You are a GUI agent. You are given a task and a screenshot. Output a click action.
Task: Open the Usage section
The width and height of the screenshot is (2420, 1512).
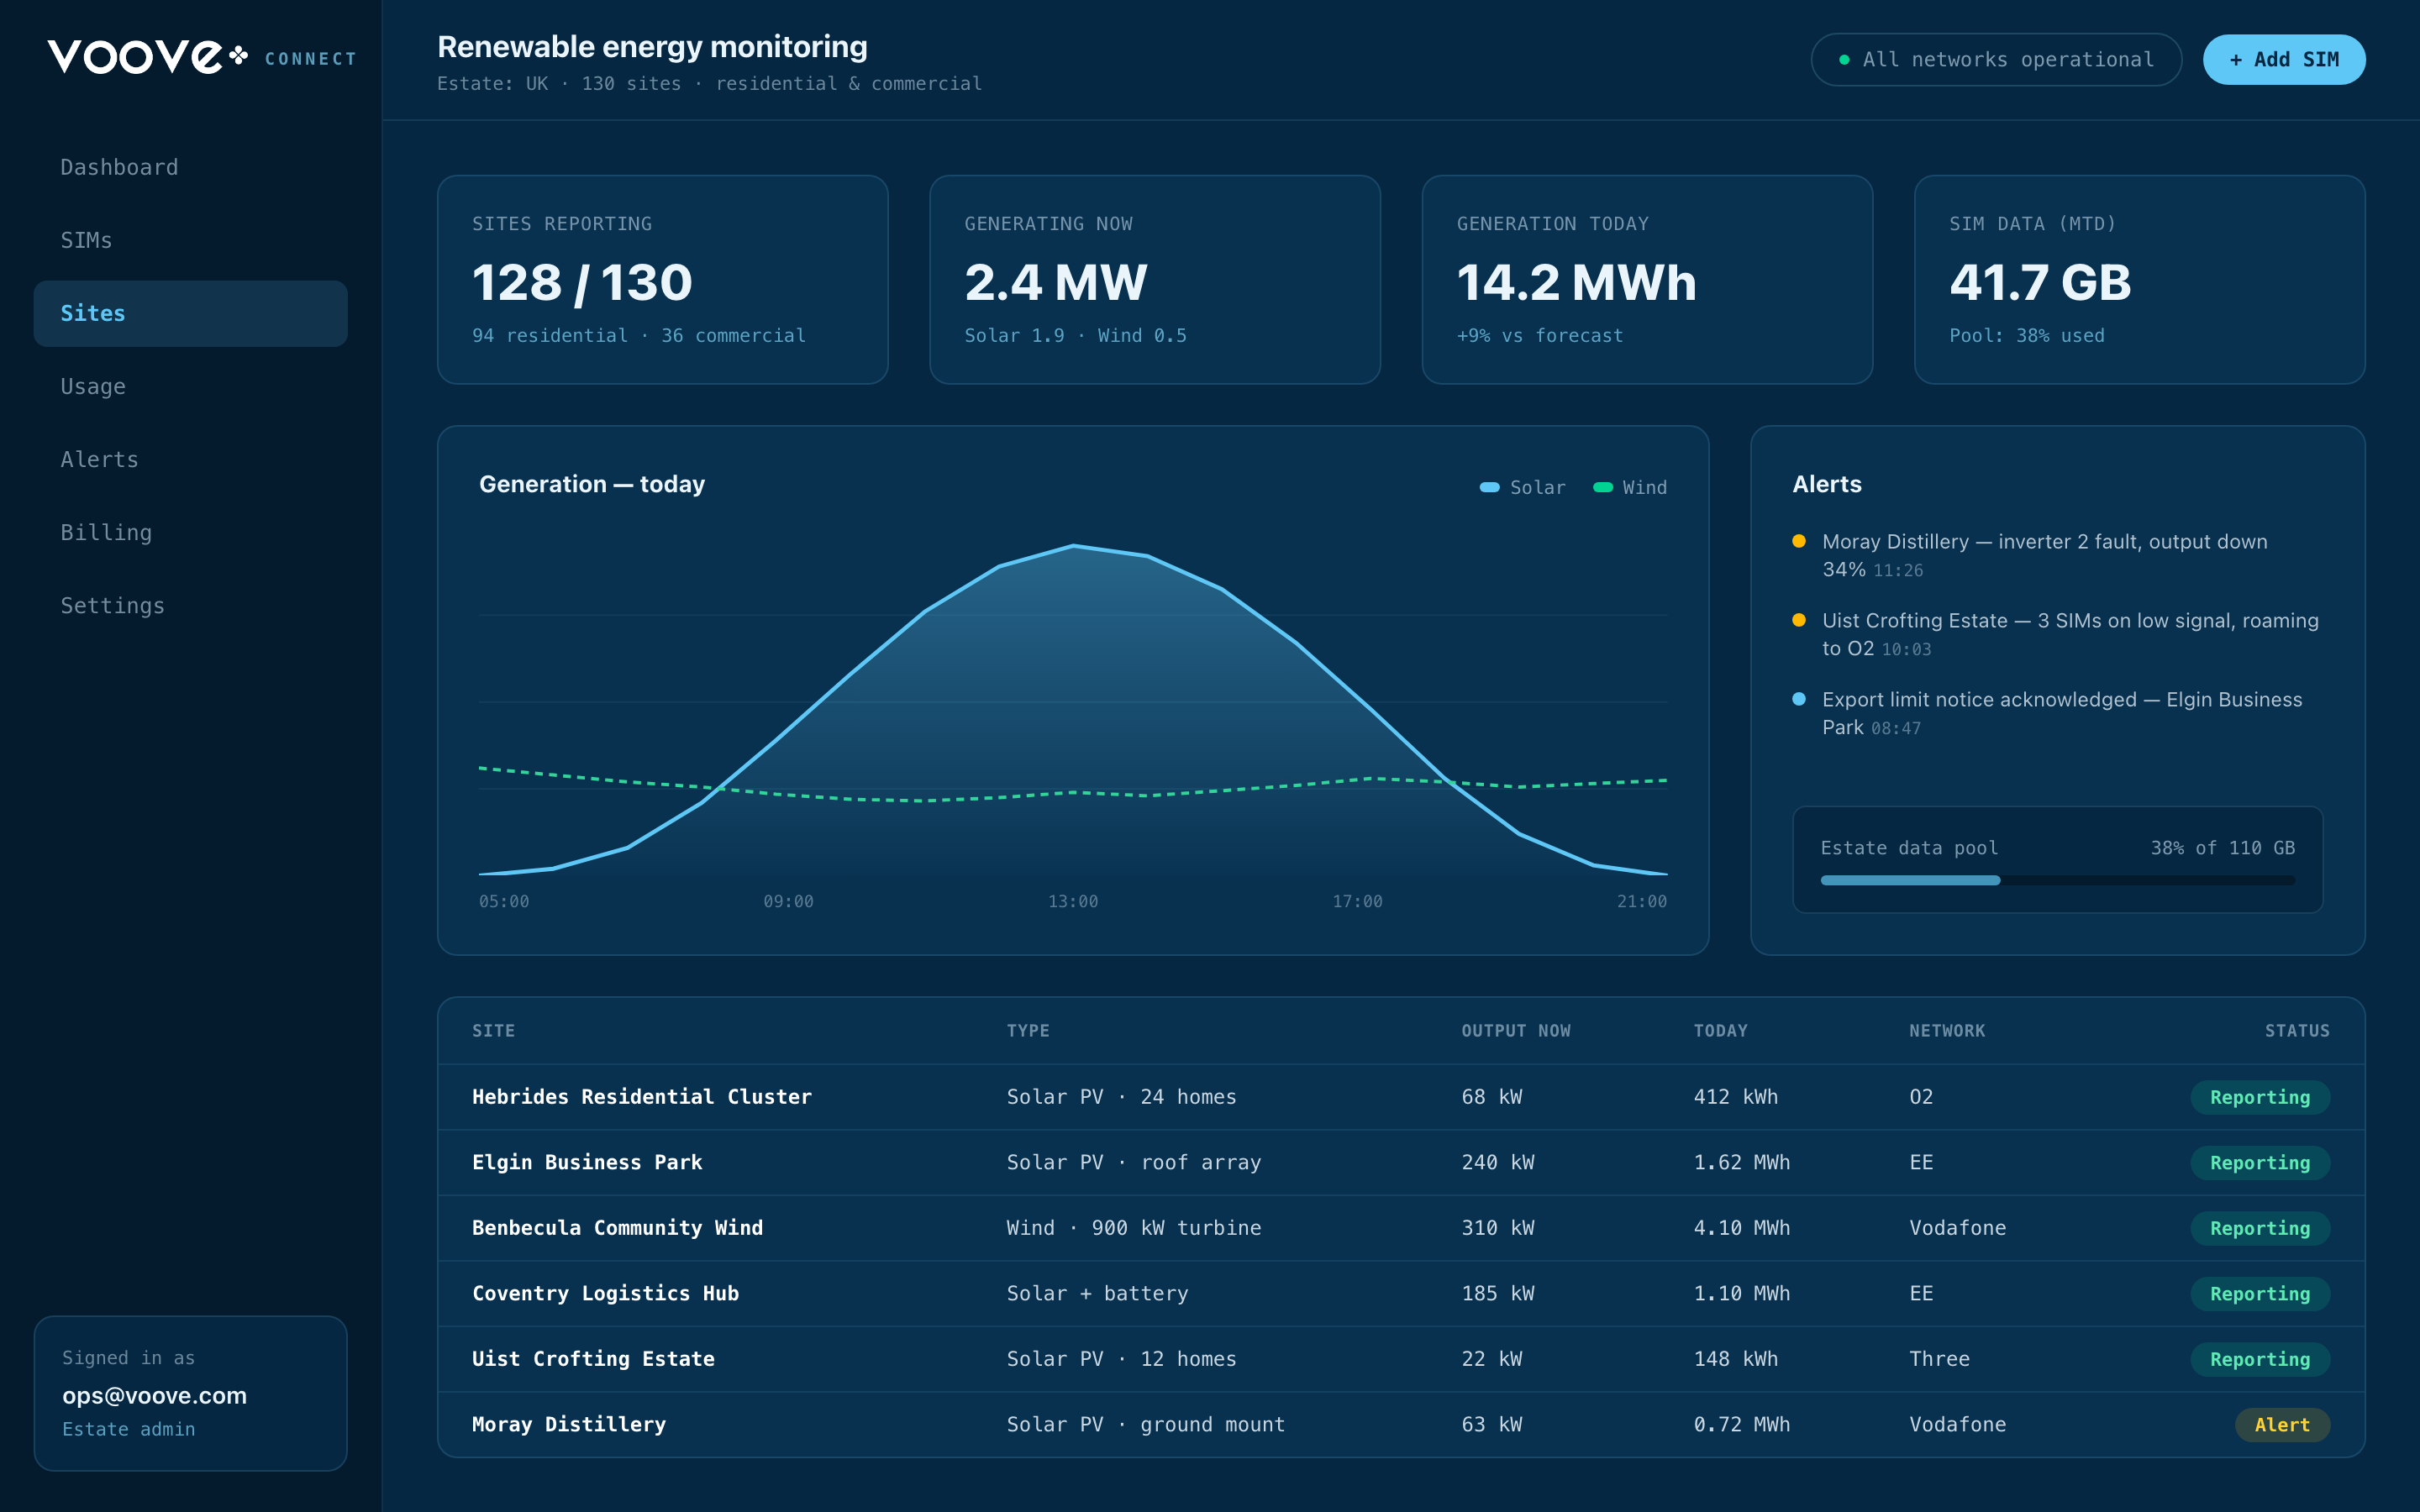click(x=190, y=386)
